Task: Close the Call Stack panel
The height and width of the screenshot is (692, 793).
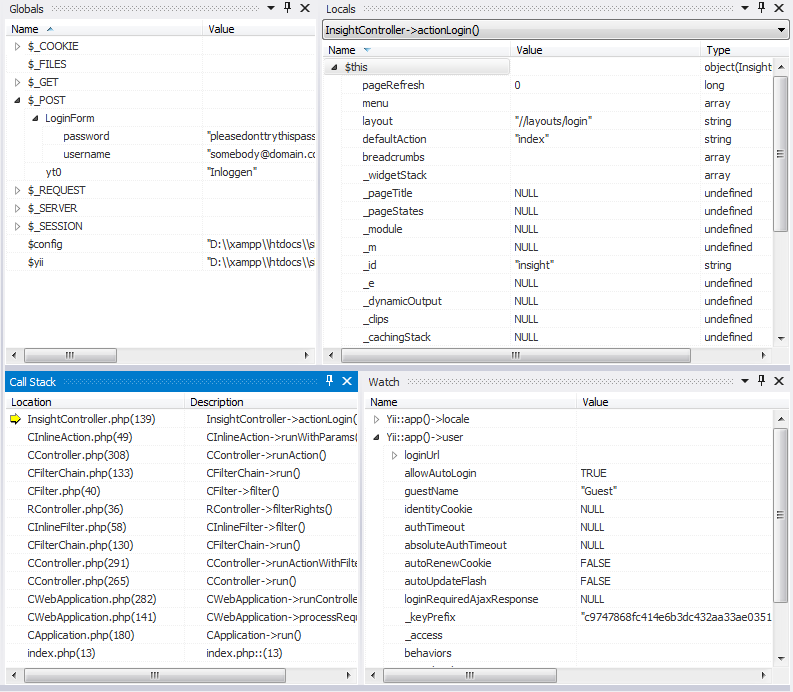Action: point(347,381)
